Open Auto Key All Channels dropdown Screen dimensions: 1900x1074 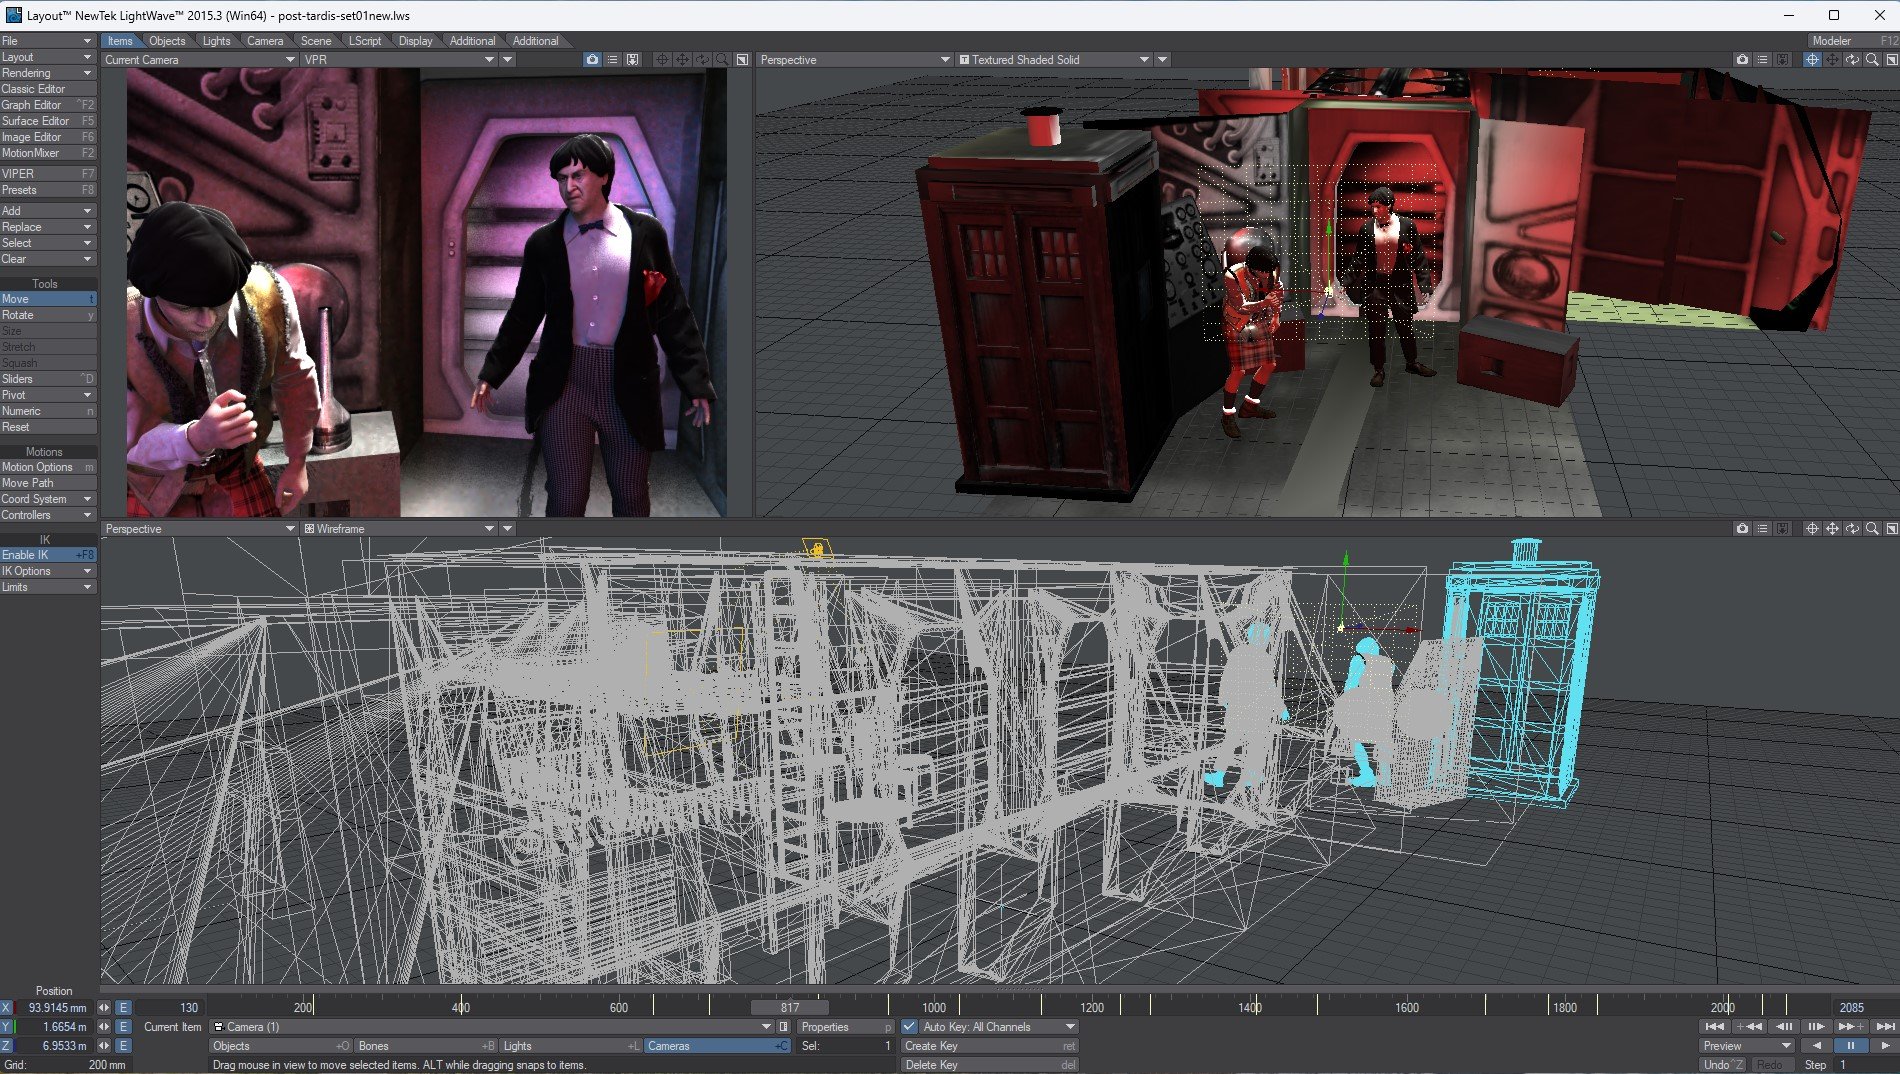click(998, 1027)
